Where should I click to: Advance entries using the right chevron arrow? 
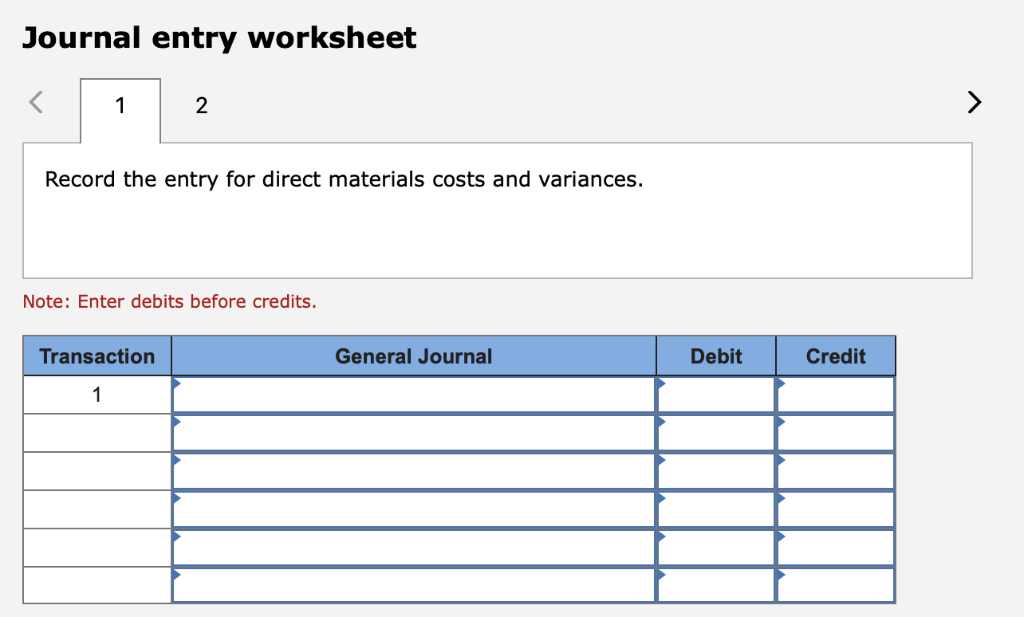974,102
